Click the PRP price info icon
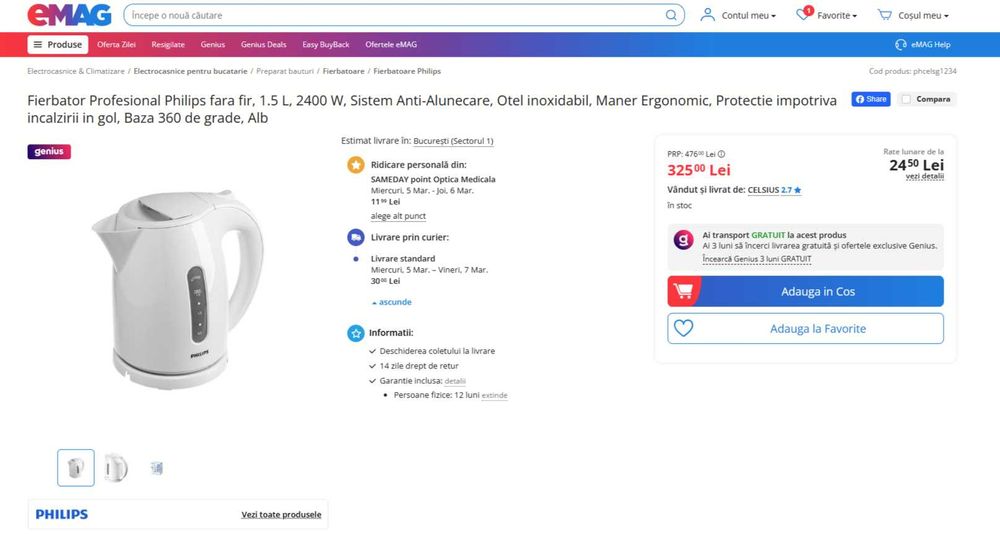The height and width of the screenshot is (550, 1000). pos(721,154)
